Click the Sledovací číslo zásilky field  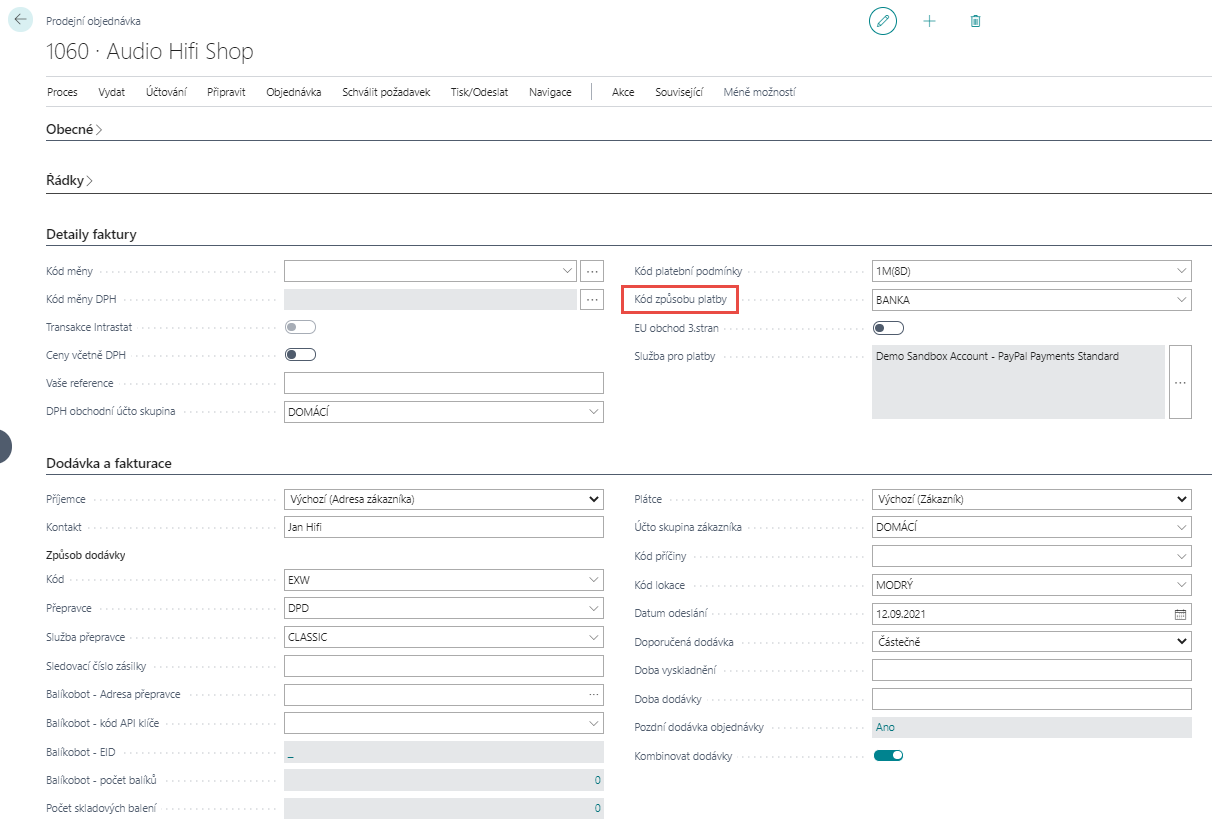click(x=444, y=666)
